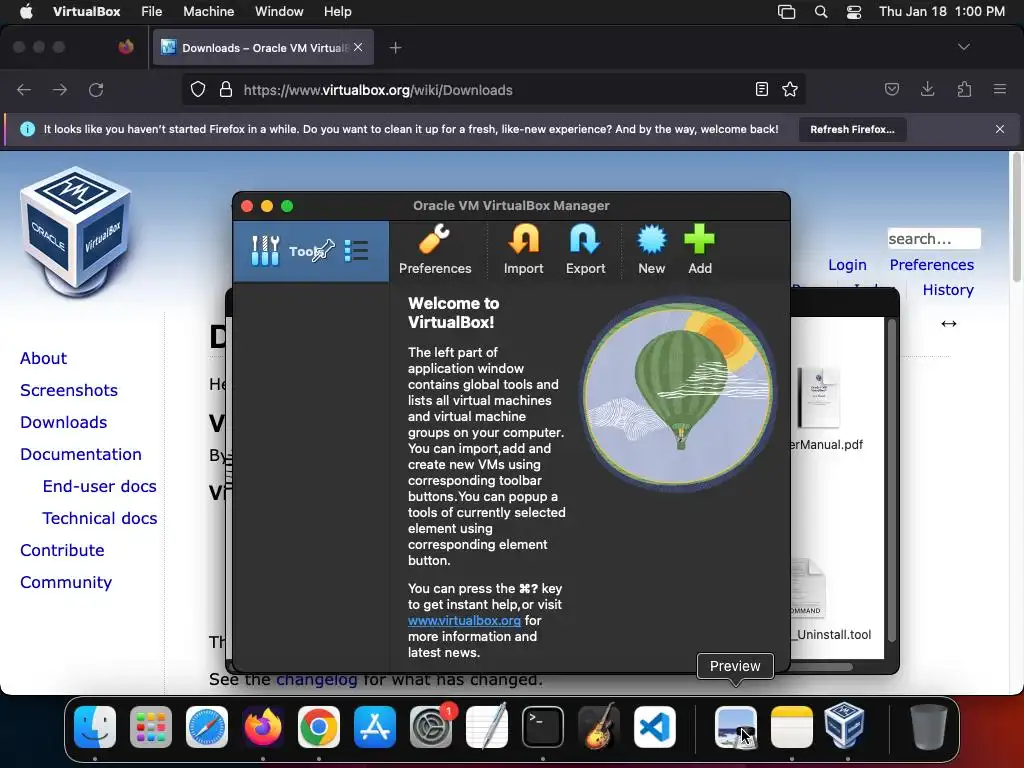View site security padlock info
The width and height of the screenshot is (1024, 768).
[x=226, y=89]
